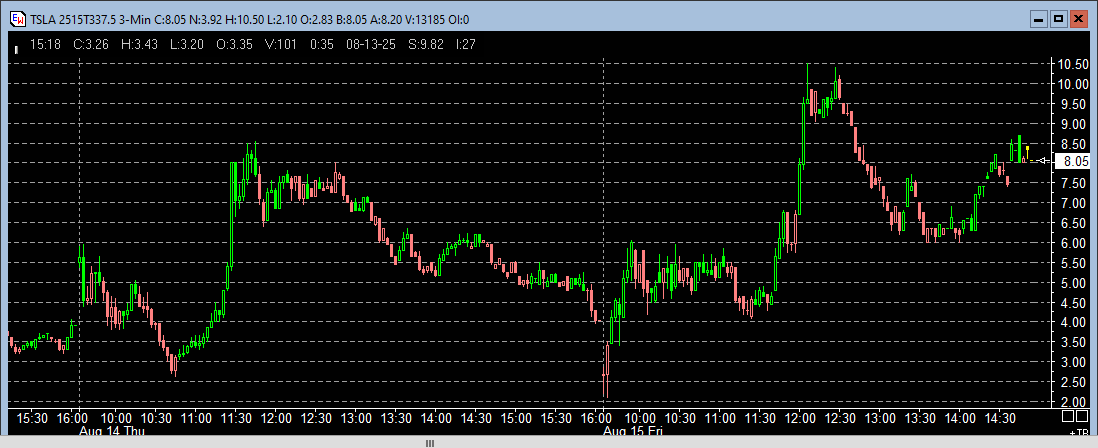
Task: Maximize the TSLA chart window
Action: pos(1059,20)
